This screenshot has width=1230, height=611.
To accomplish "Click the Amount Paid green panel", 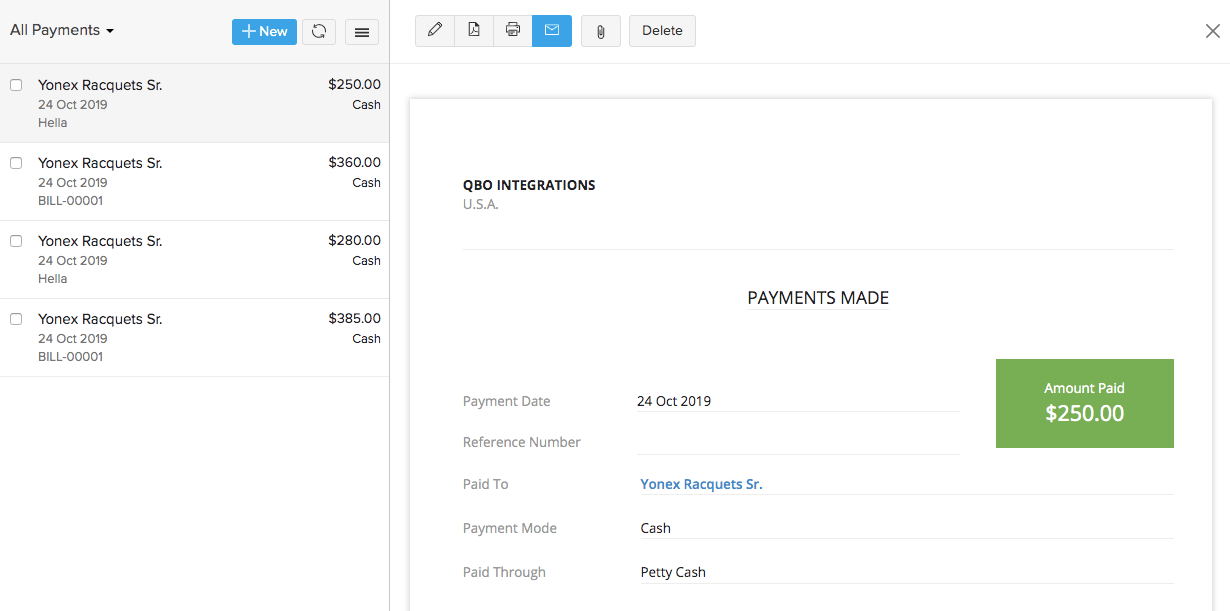I will pyautogui.click(x=1084, y=403).
